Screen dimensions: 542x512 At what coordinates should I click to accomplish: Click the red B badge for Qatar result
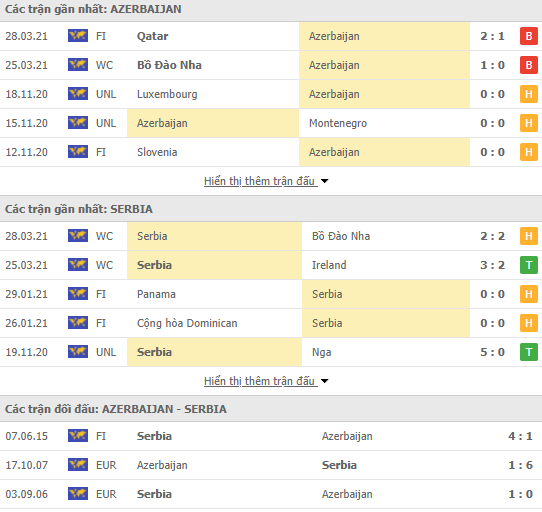click(529, 36)
